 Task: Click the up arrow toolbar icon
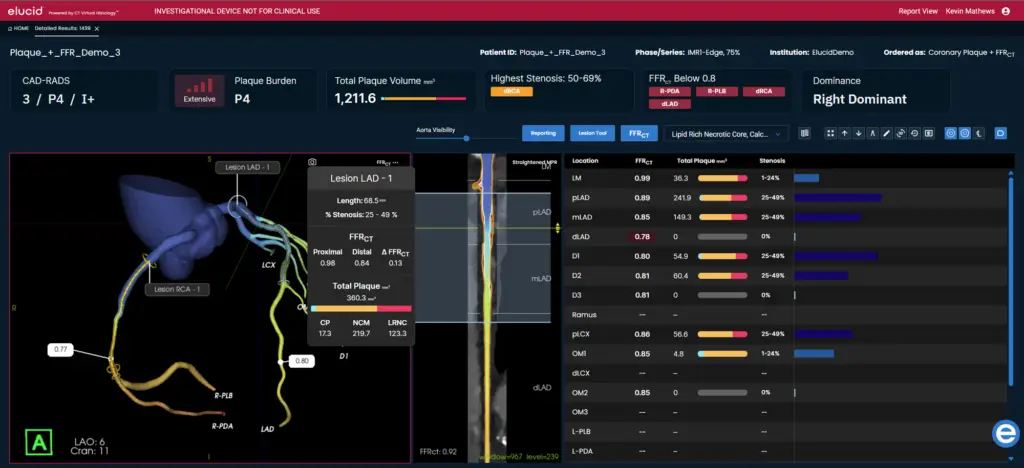coord(844,133)
